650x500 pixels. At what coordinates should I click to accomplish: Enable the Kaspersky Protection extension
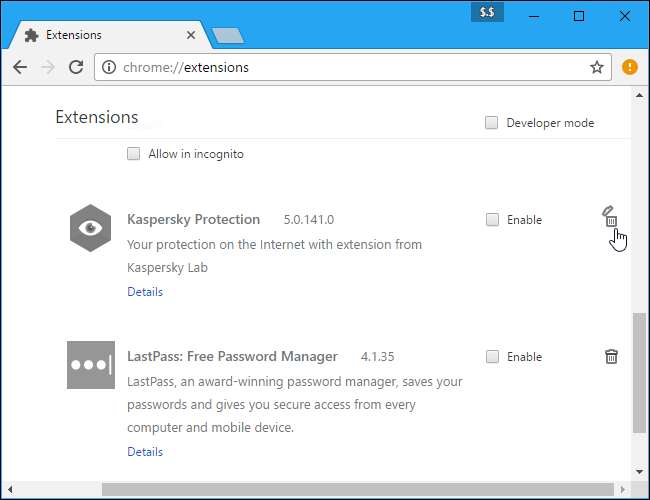pos(492,220)
